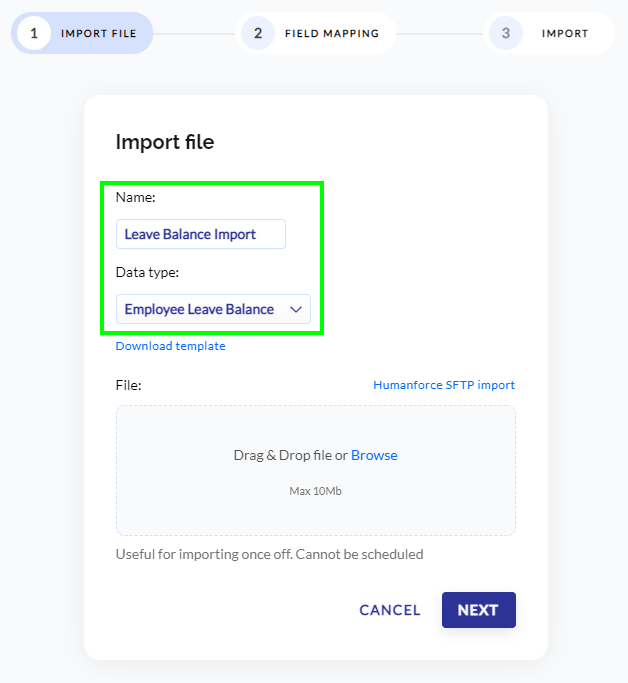Viewport: 628px width, 683px height.
Task: Click the Import file heading
Action: pos(165,142)
